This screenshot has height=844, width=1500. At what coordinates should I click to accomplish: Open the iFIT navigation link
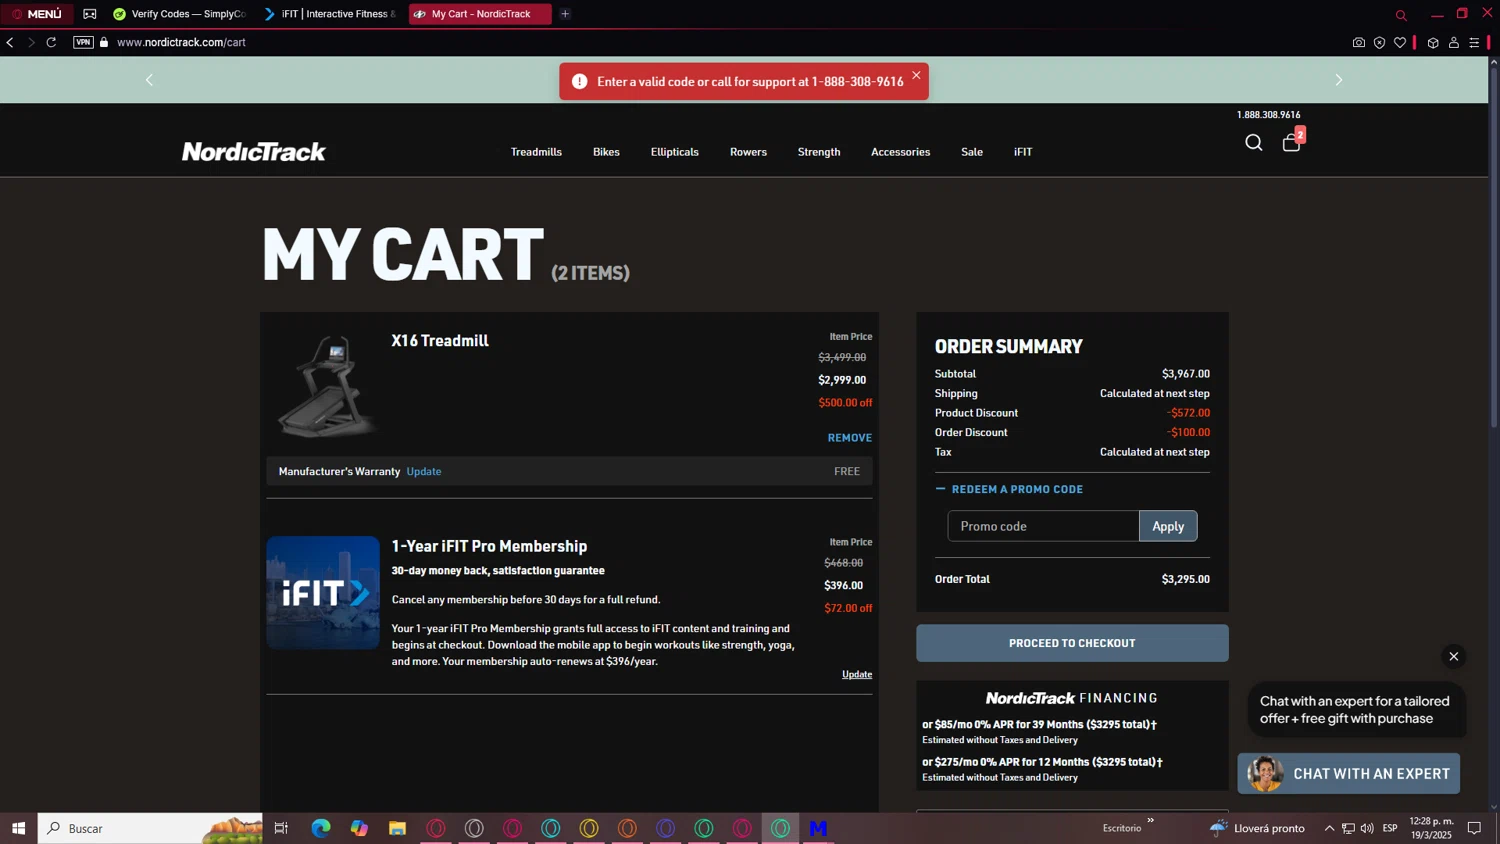click(x=1023, y=152)
